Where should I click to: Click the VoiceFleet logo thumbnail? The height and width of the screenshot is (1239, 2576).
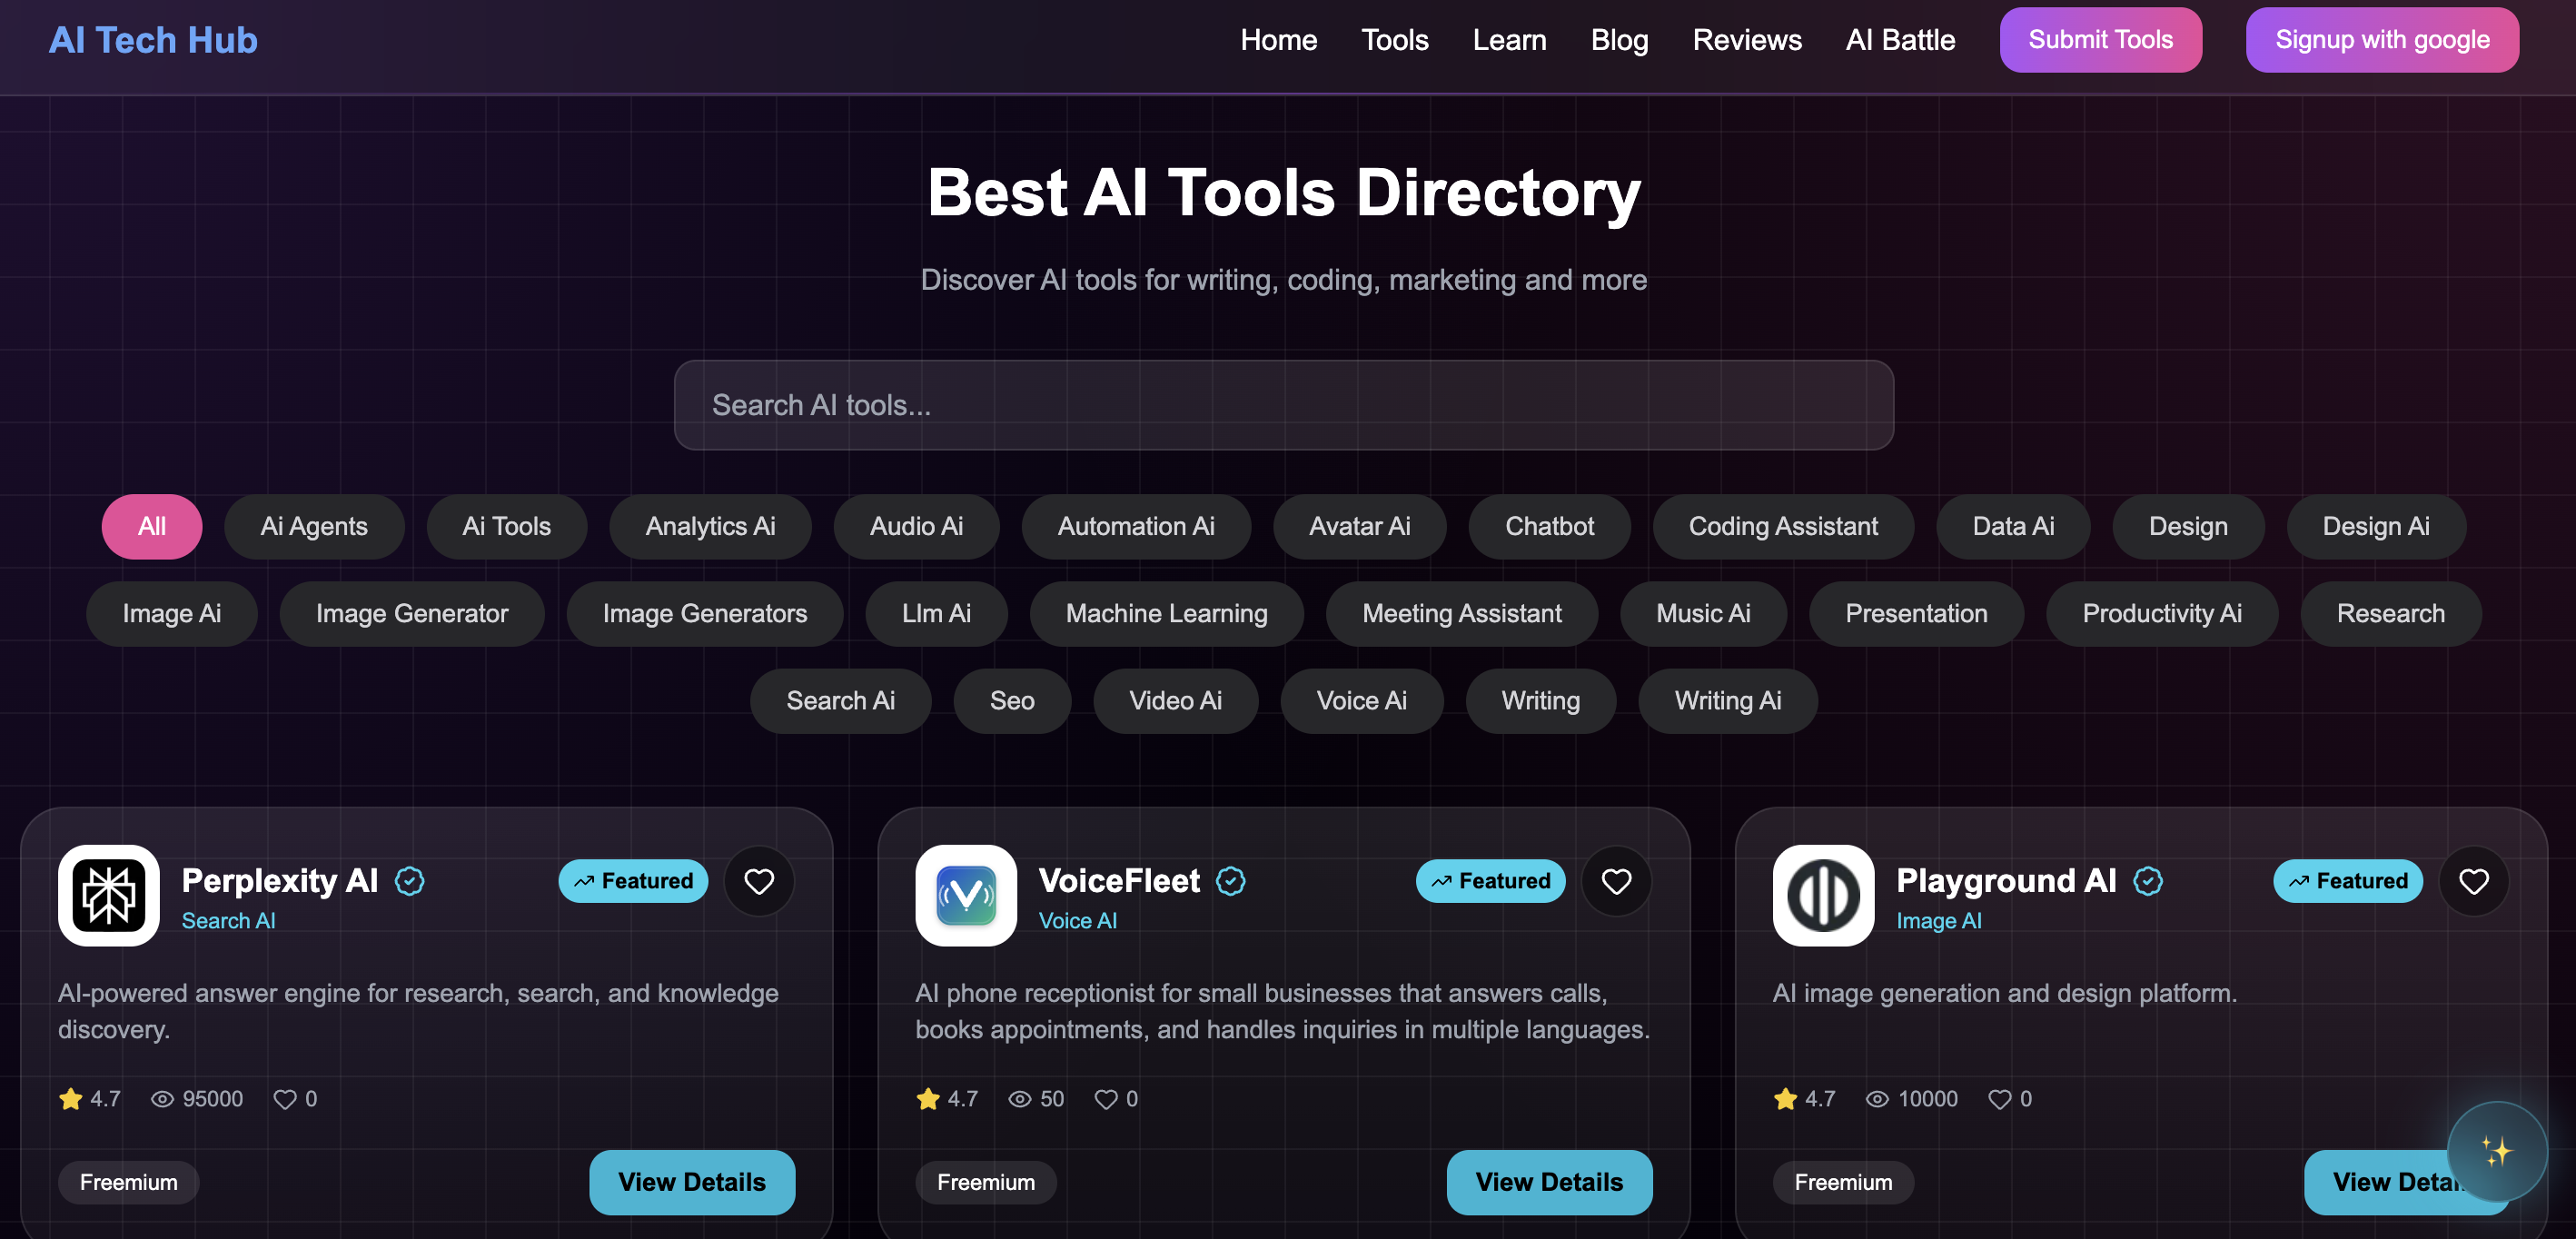point(966,895)
